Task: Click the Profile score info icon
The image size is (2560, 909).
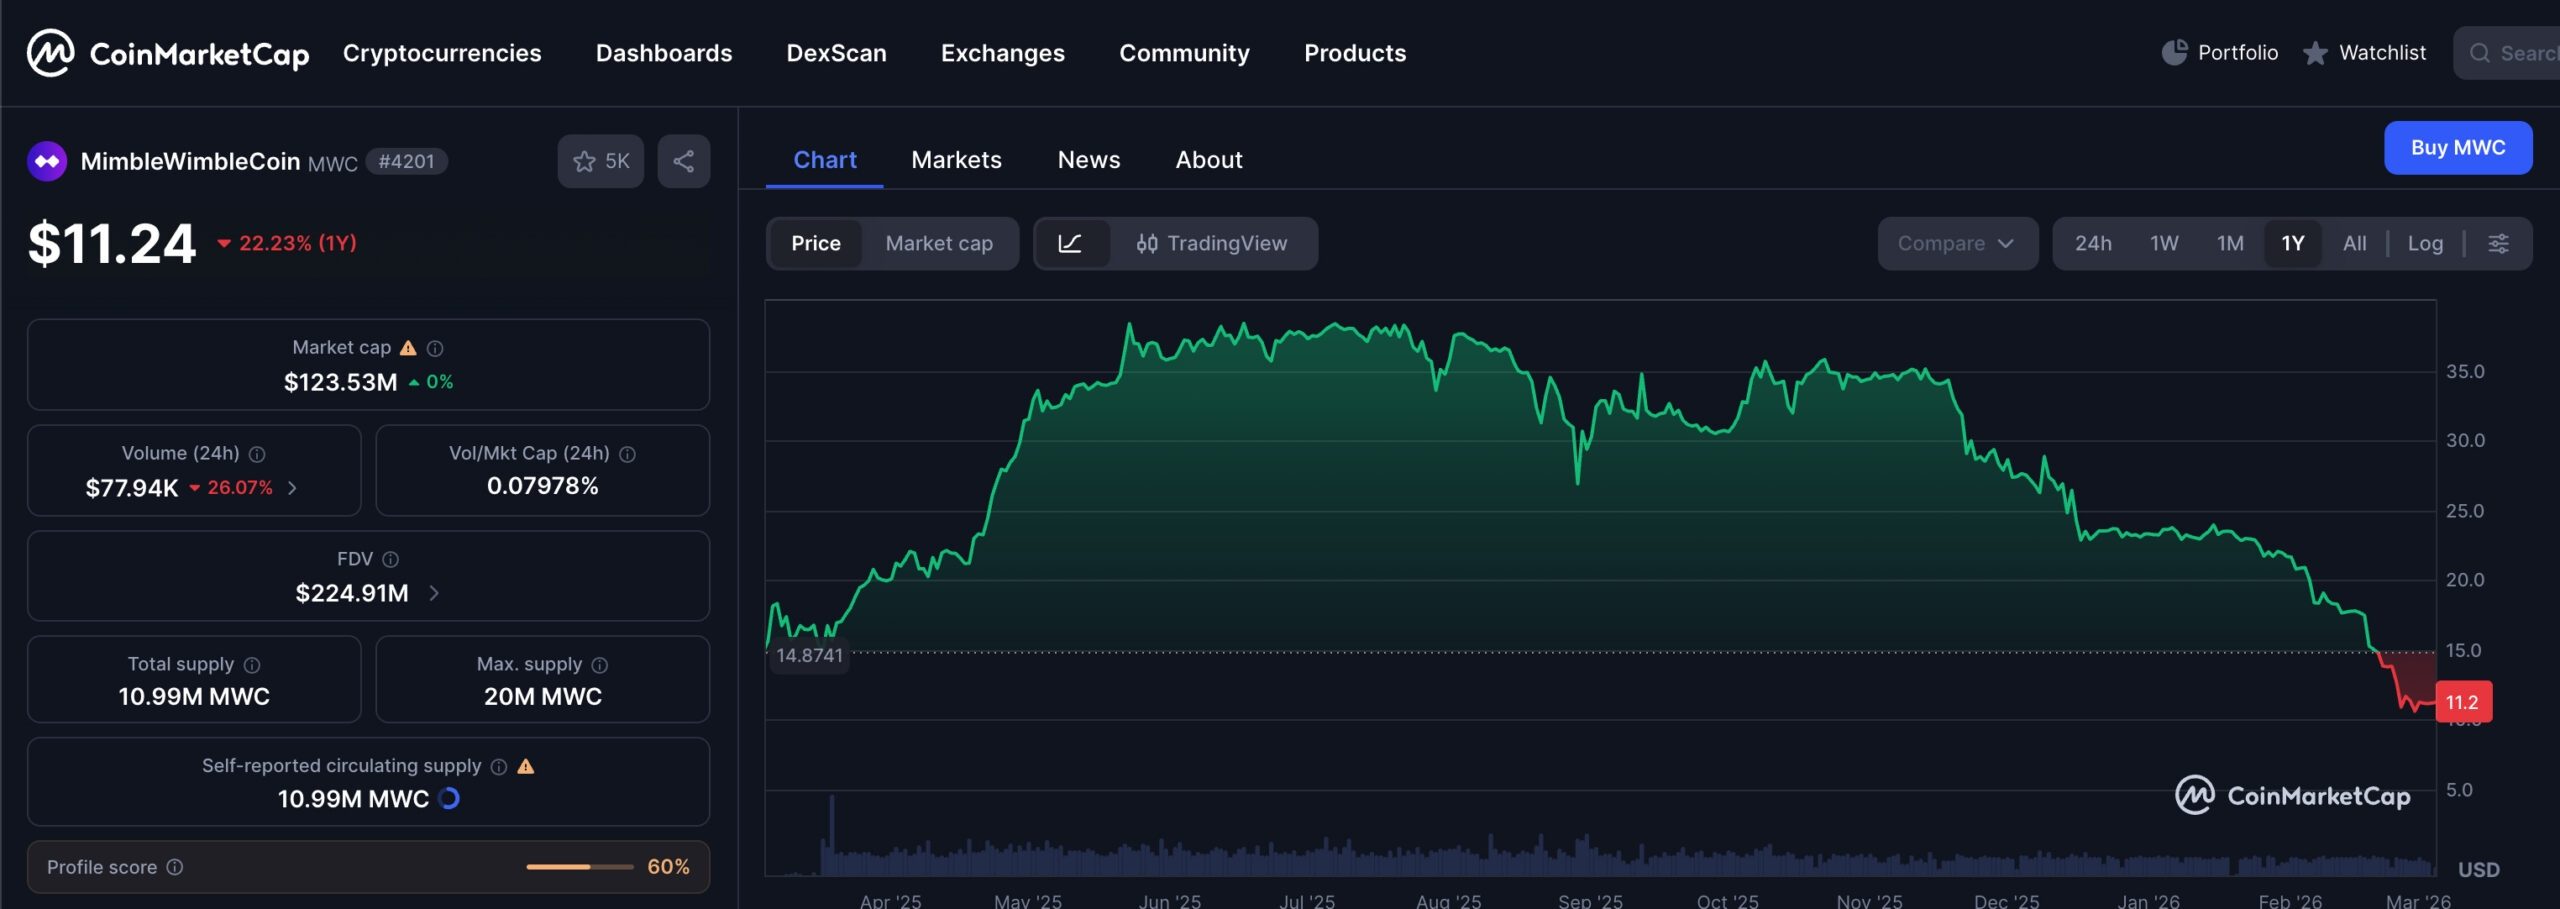Action: (175, 867)
